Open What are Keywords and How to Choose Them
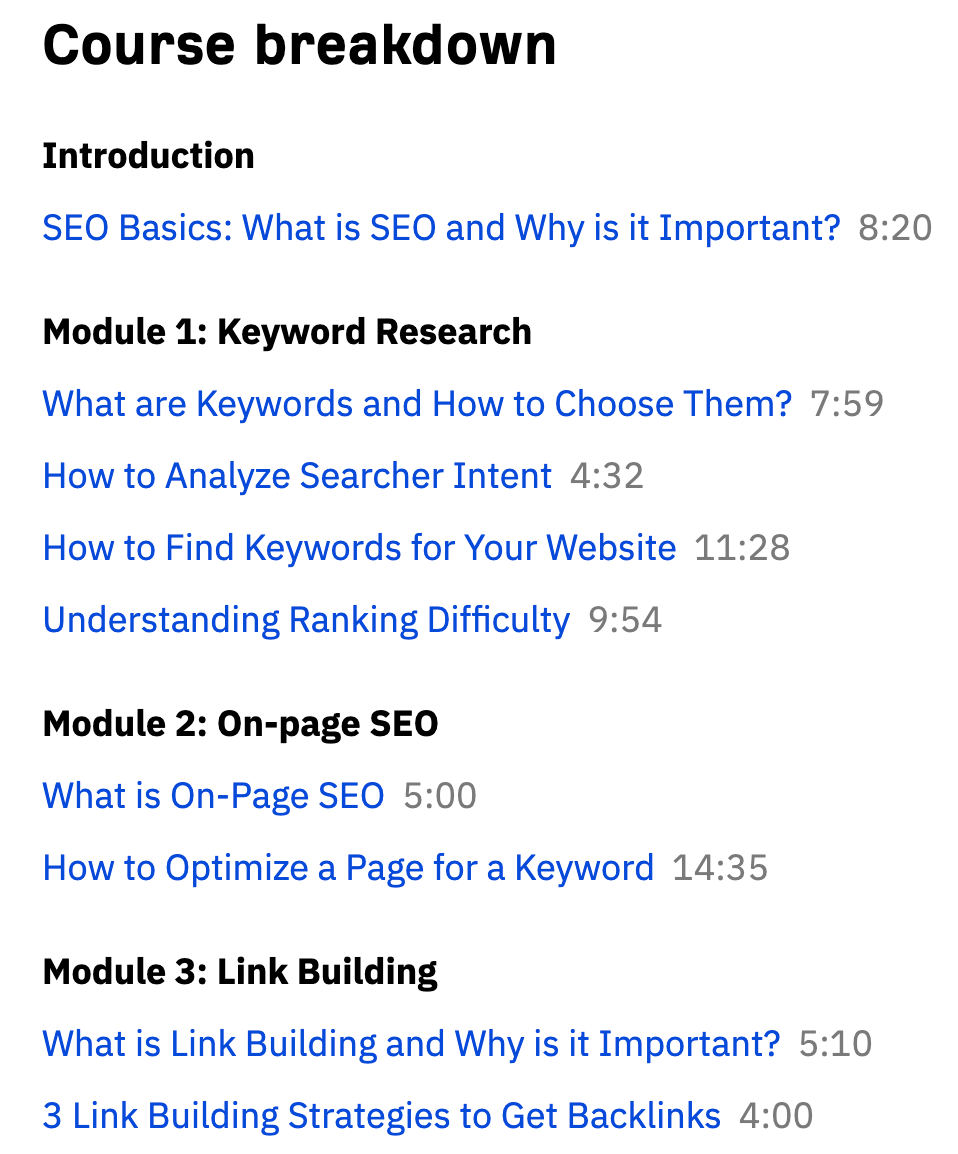The height and width of the screenshot is (1154, 958). [x=417, y=404]
